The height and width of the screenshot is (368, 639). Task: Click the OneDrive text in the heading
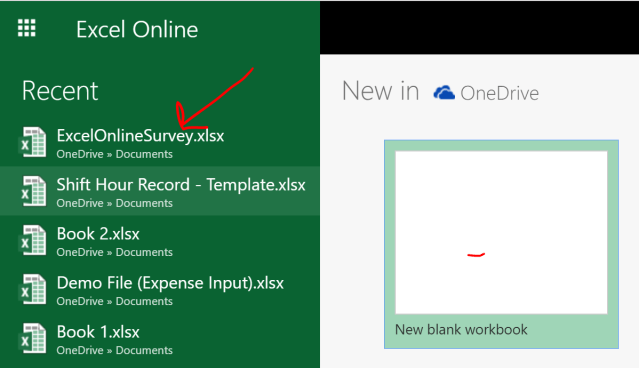pyautogui.click(x=500, y=93)
